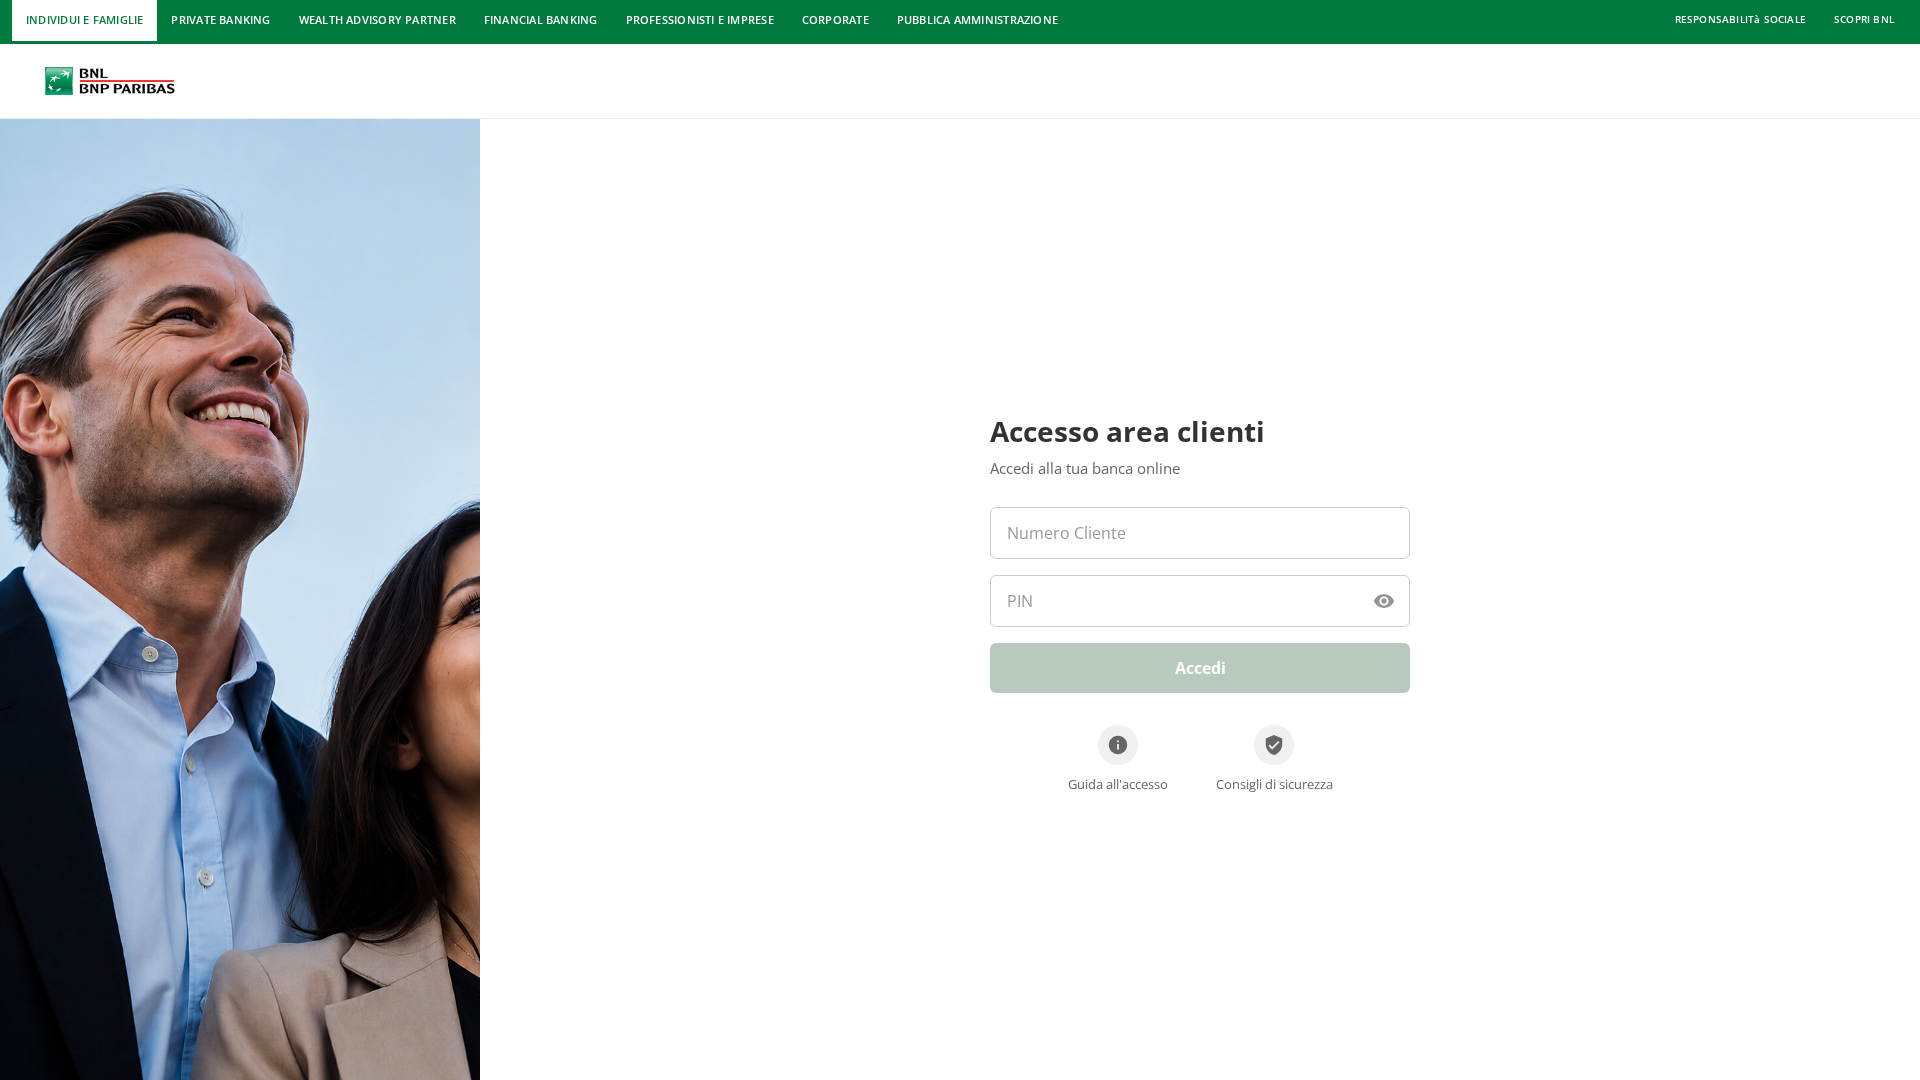The height and width of the screenshot is (1080, 1920).
Task: Click the Accedi button
Action: [1200, 668]
